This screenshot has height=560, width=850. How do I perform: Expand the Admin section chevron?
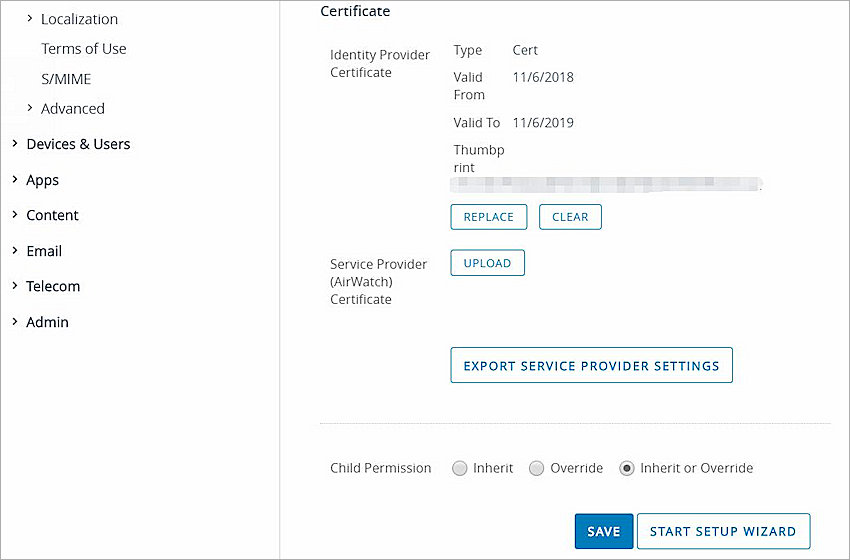tap(15, 322)
